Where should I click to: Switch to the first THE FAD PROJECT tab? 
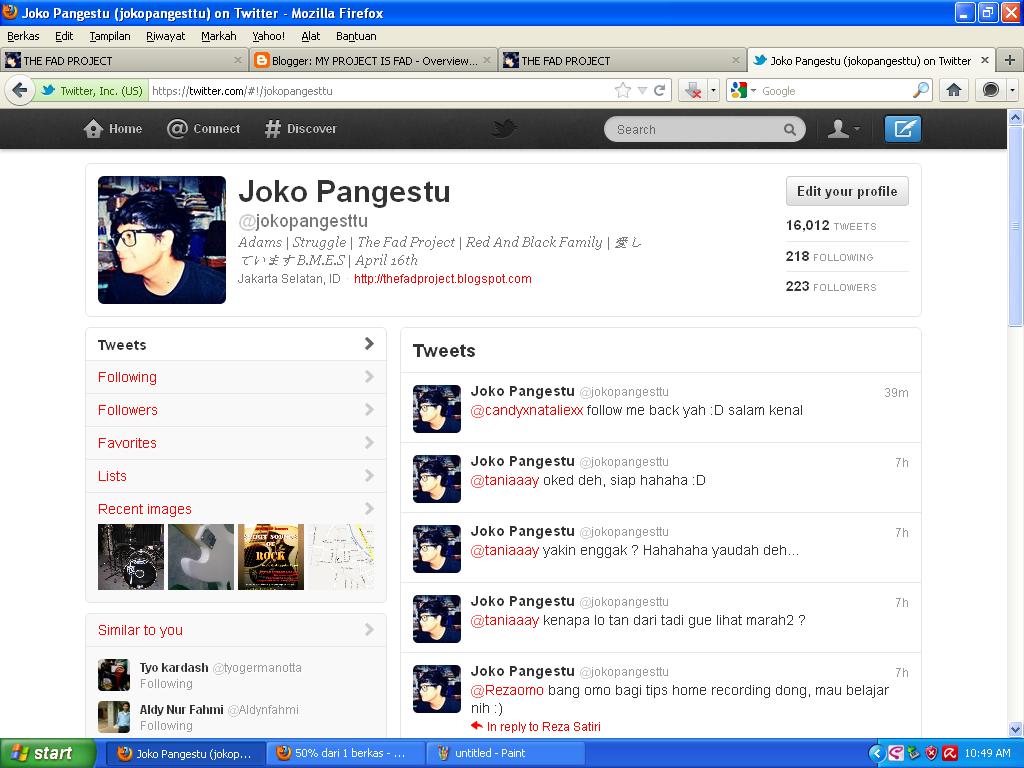click(124, 60)
